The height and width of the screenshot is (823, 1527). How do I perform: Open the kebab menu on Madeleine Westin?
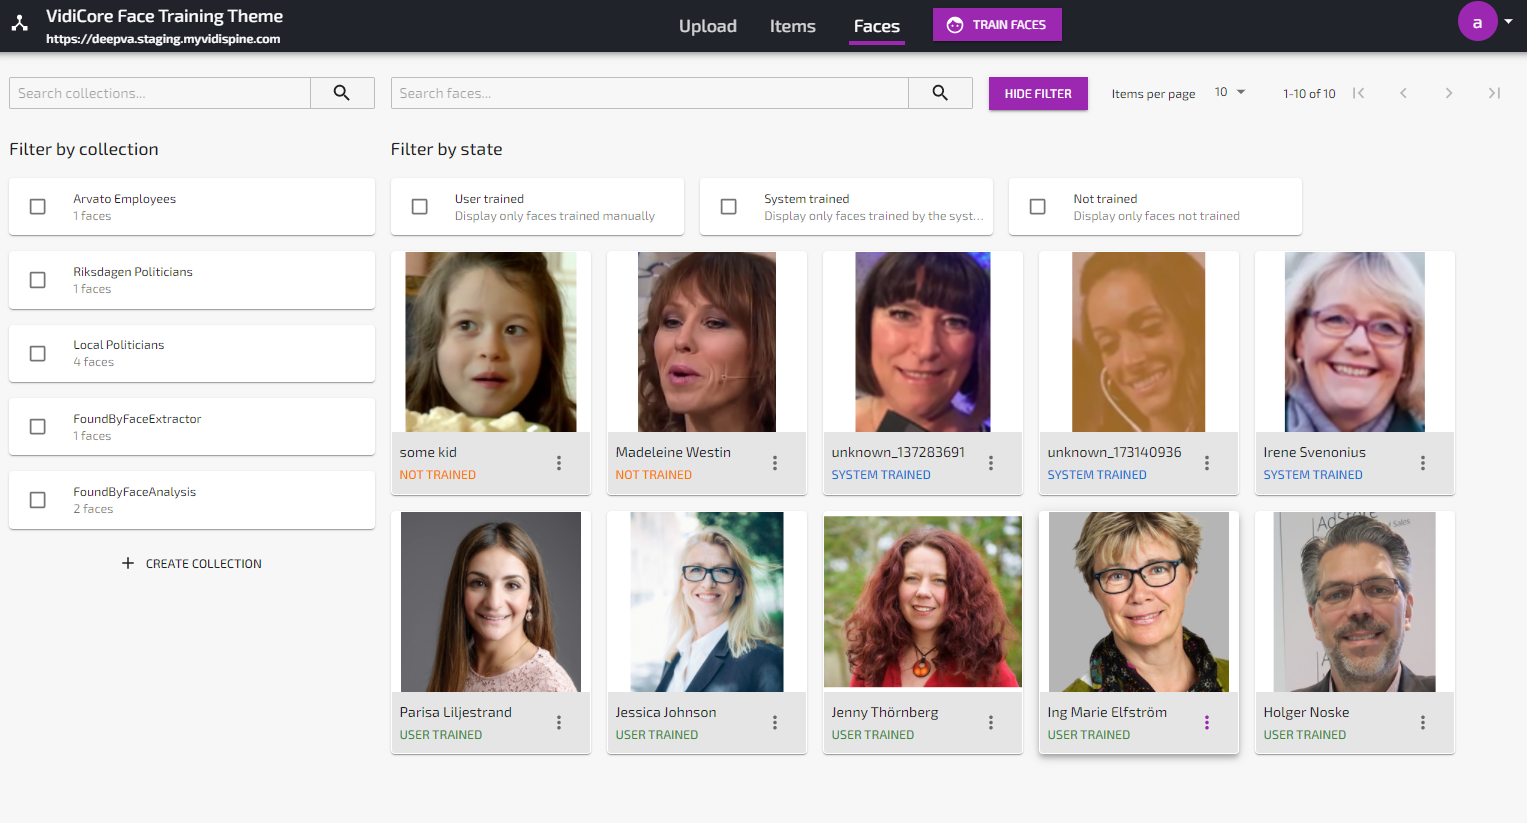point(774,463)
